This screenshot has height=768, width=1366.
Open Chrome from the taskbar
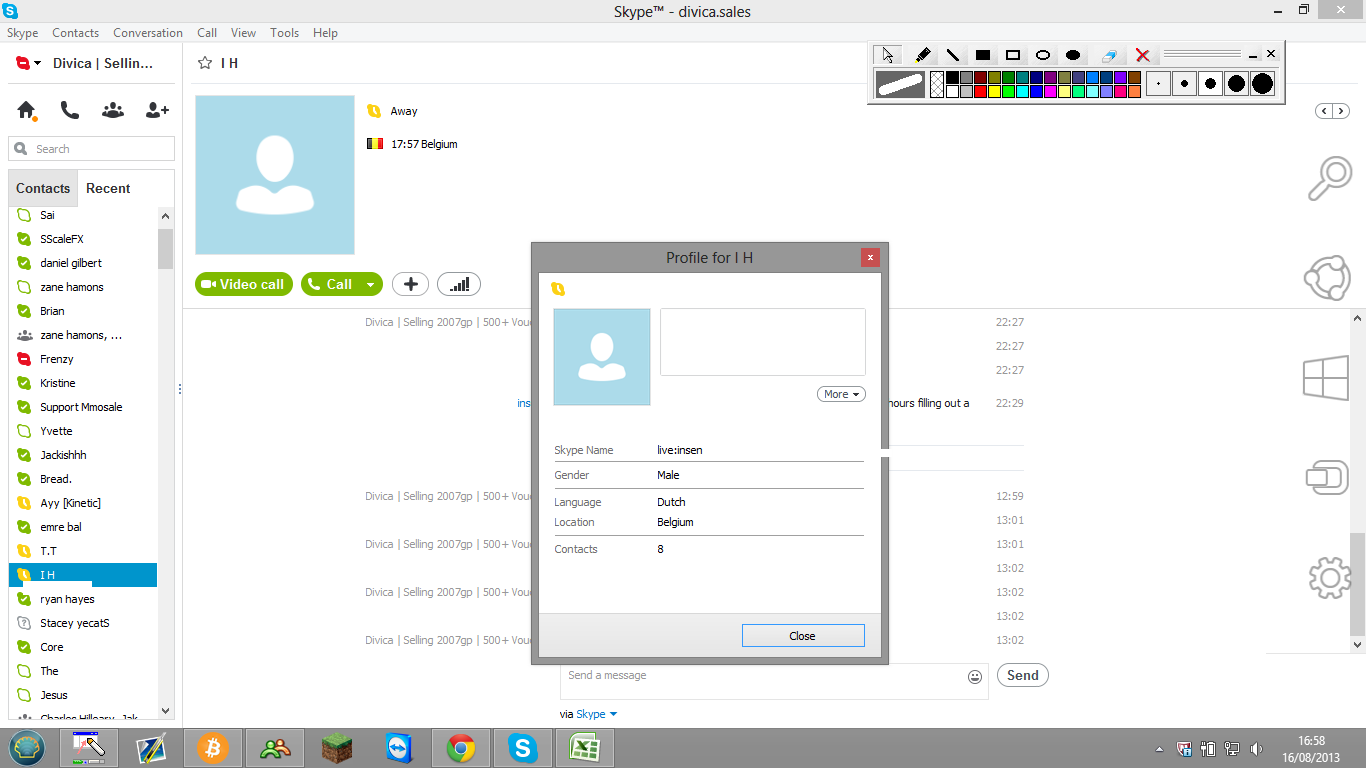pos(461,747)
